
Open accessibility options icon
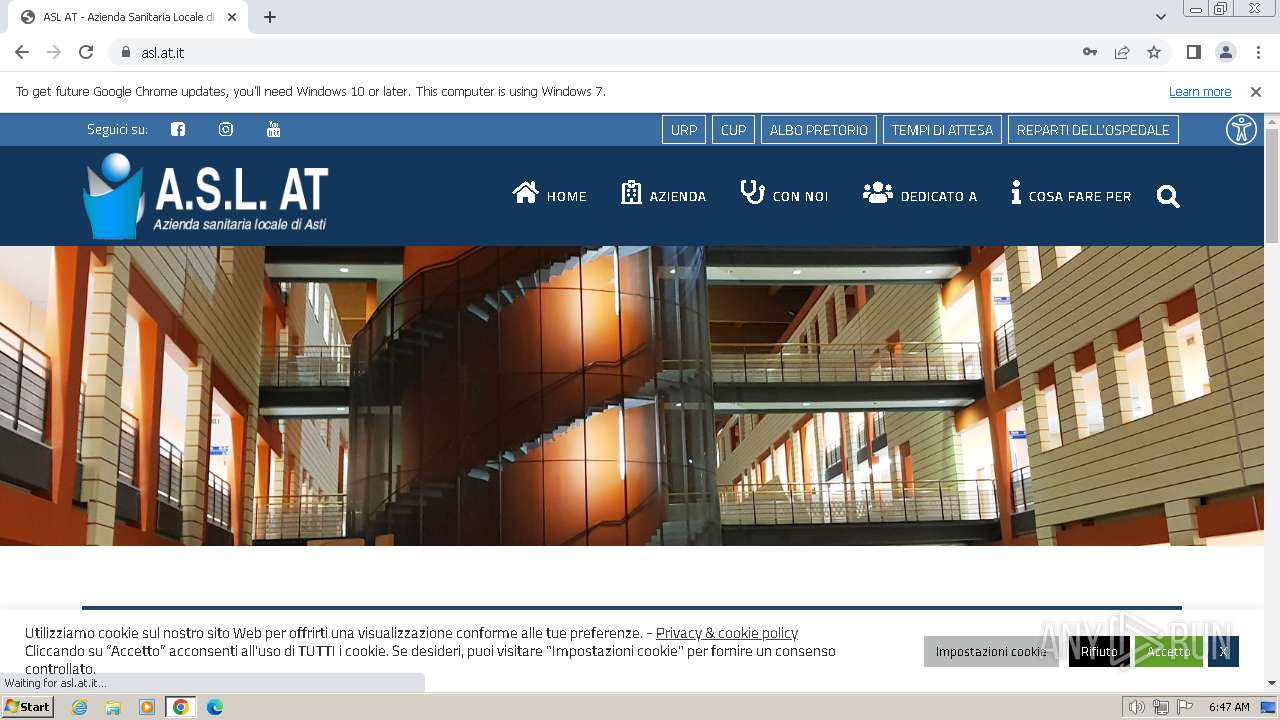[1241, 130]
